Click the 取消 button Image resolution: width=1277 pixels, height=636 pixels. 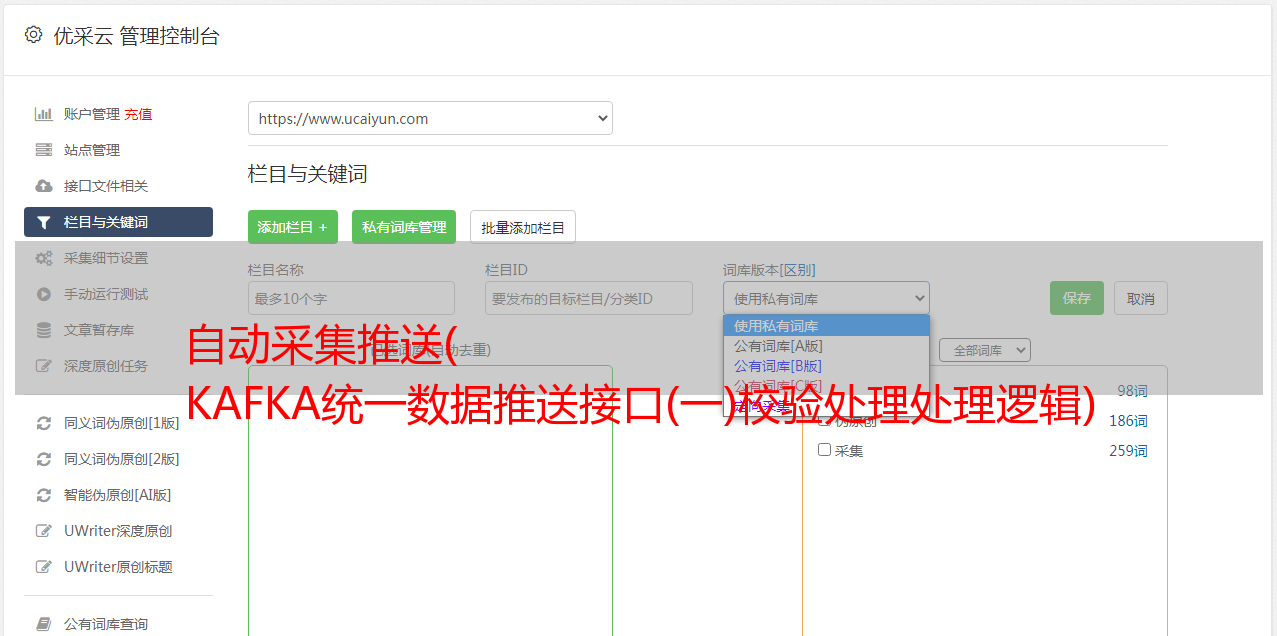coord(1141,298)
